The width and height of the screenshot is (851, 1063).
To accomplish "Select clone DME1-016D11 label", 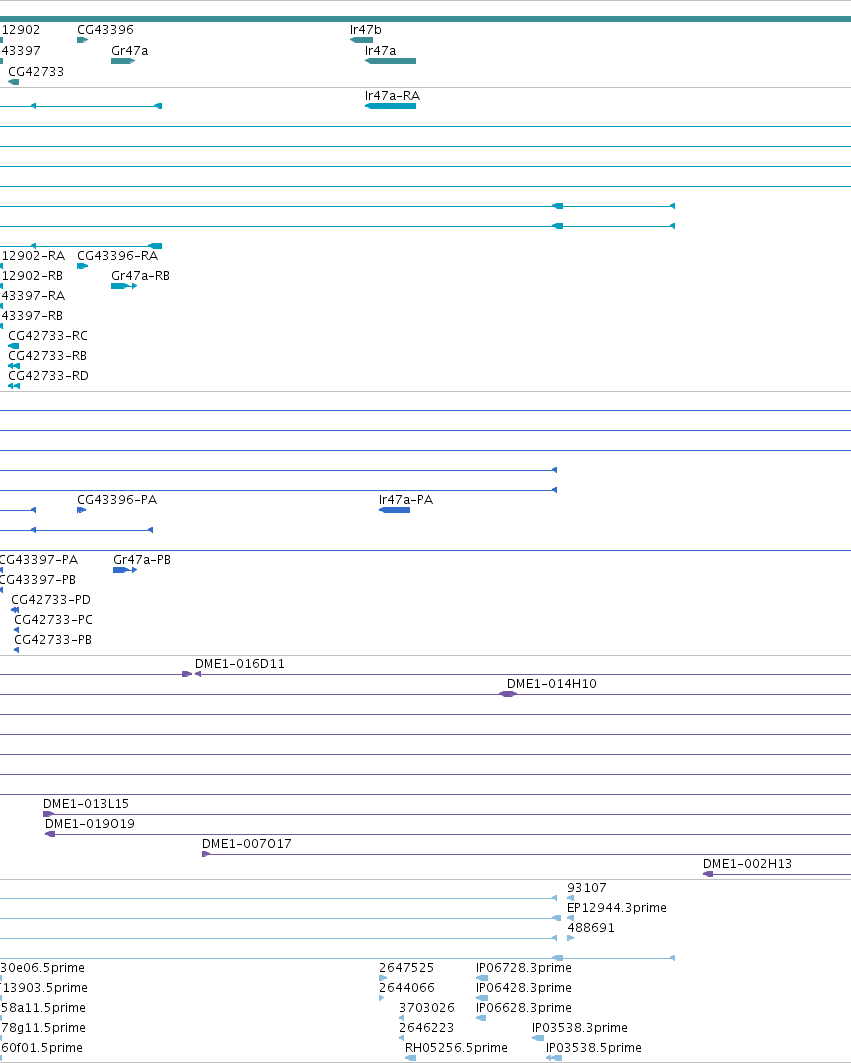I will [x=239, y=664].
